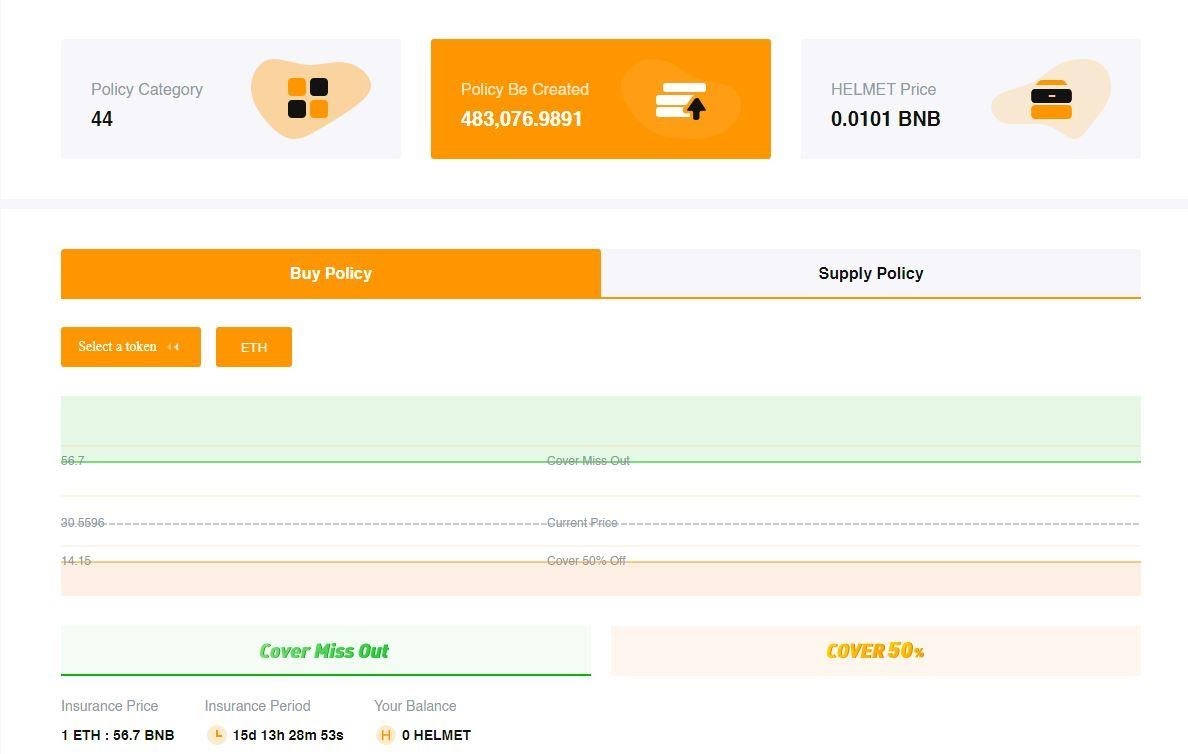Click the HELMET Price briefcase icon
The width and height of the screenshot is (1188, 754).
[x=1051, y=99]
